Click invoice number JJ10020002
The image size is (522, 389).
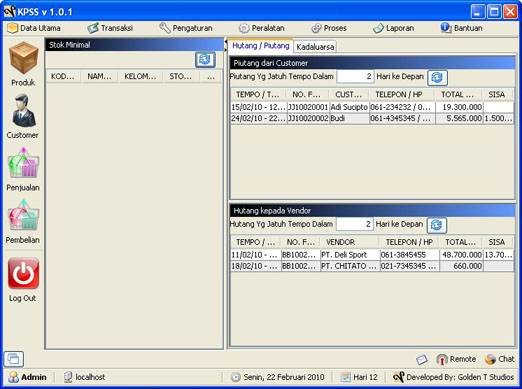(x=308, y=118)
